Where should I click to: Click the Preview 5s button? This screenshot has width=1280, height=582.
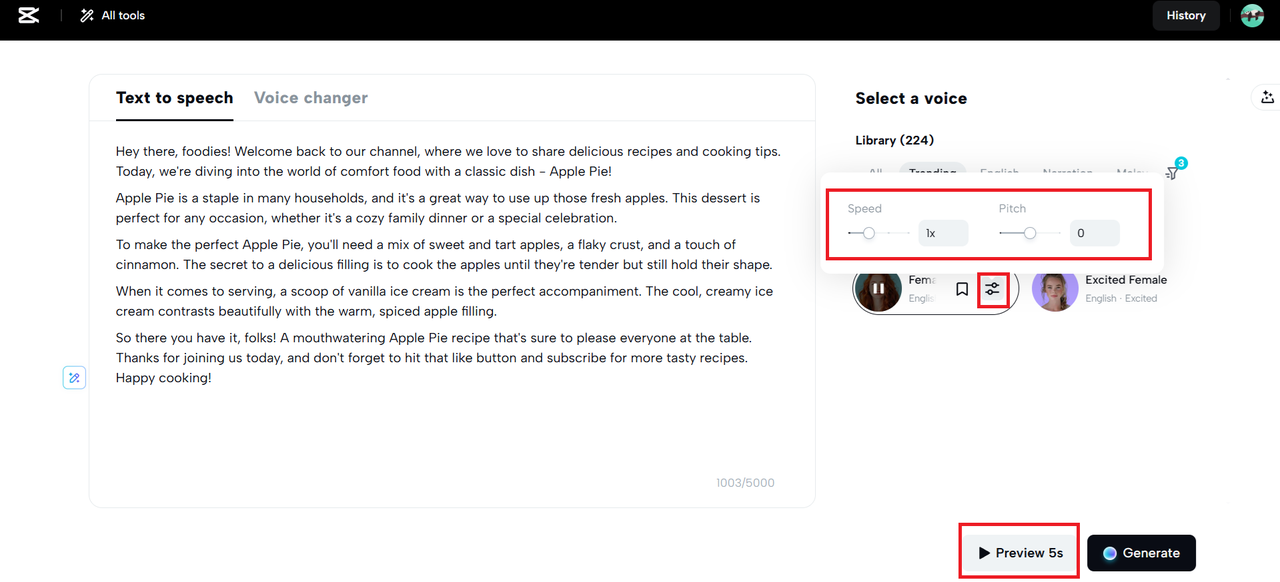tap(1020, 553)
